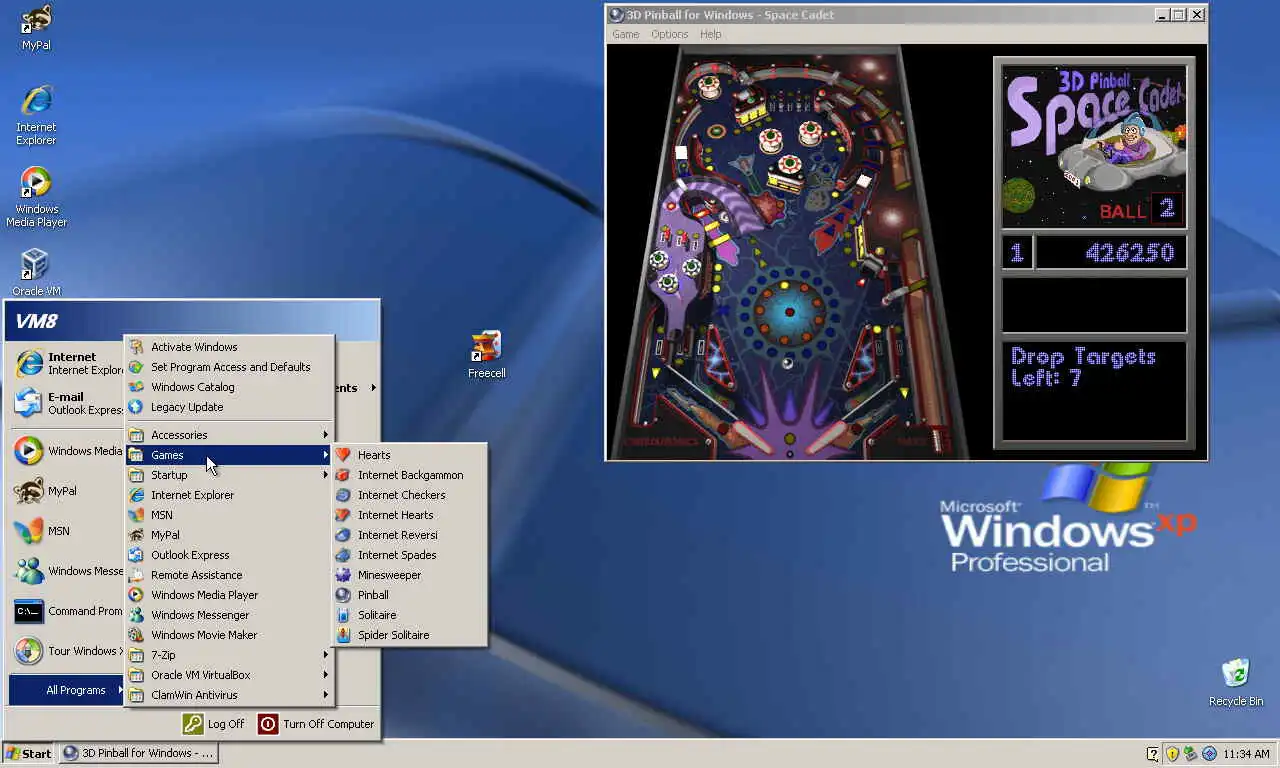
Task: Expand the Accessories submenu
Action: click(229, 435)
